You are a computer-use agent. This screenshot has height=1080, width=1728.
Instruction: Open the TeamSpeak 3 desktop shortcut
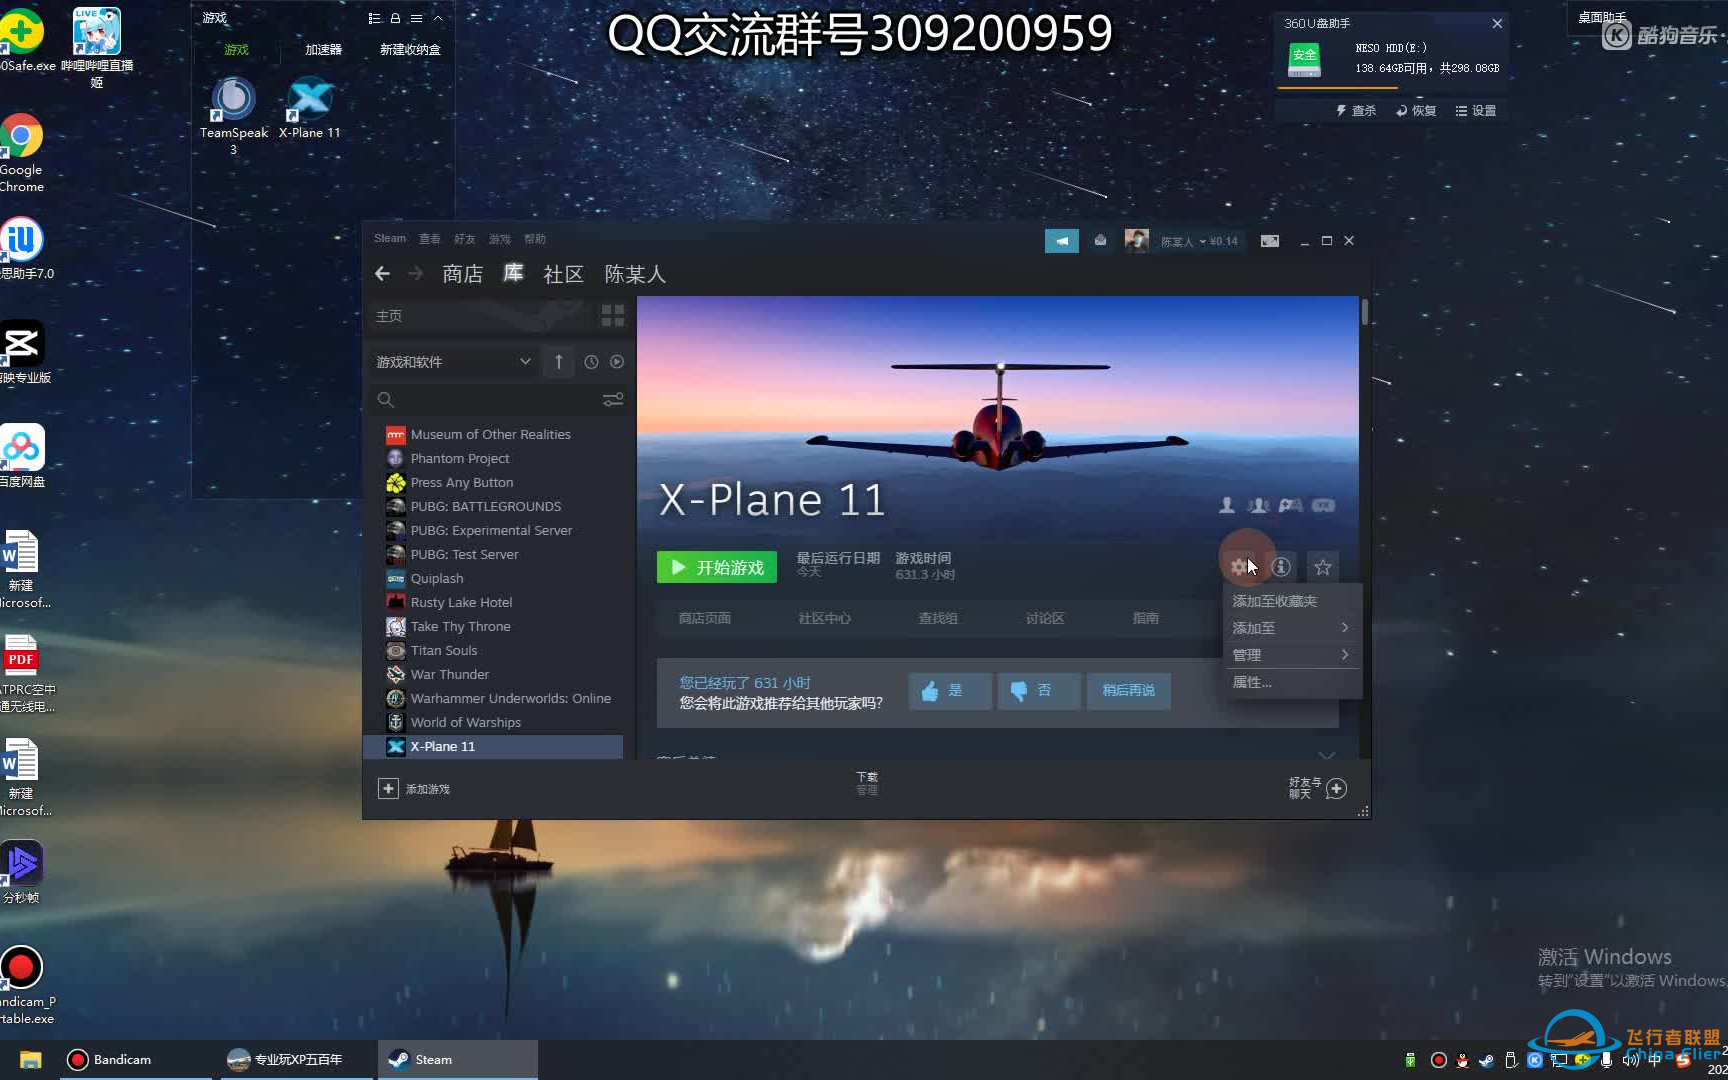pos(234,115)
